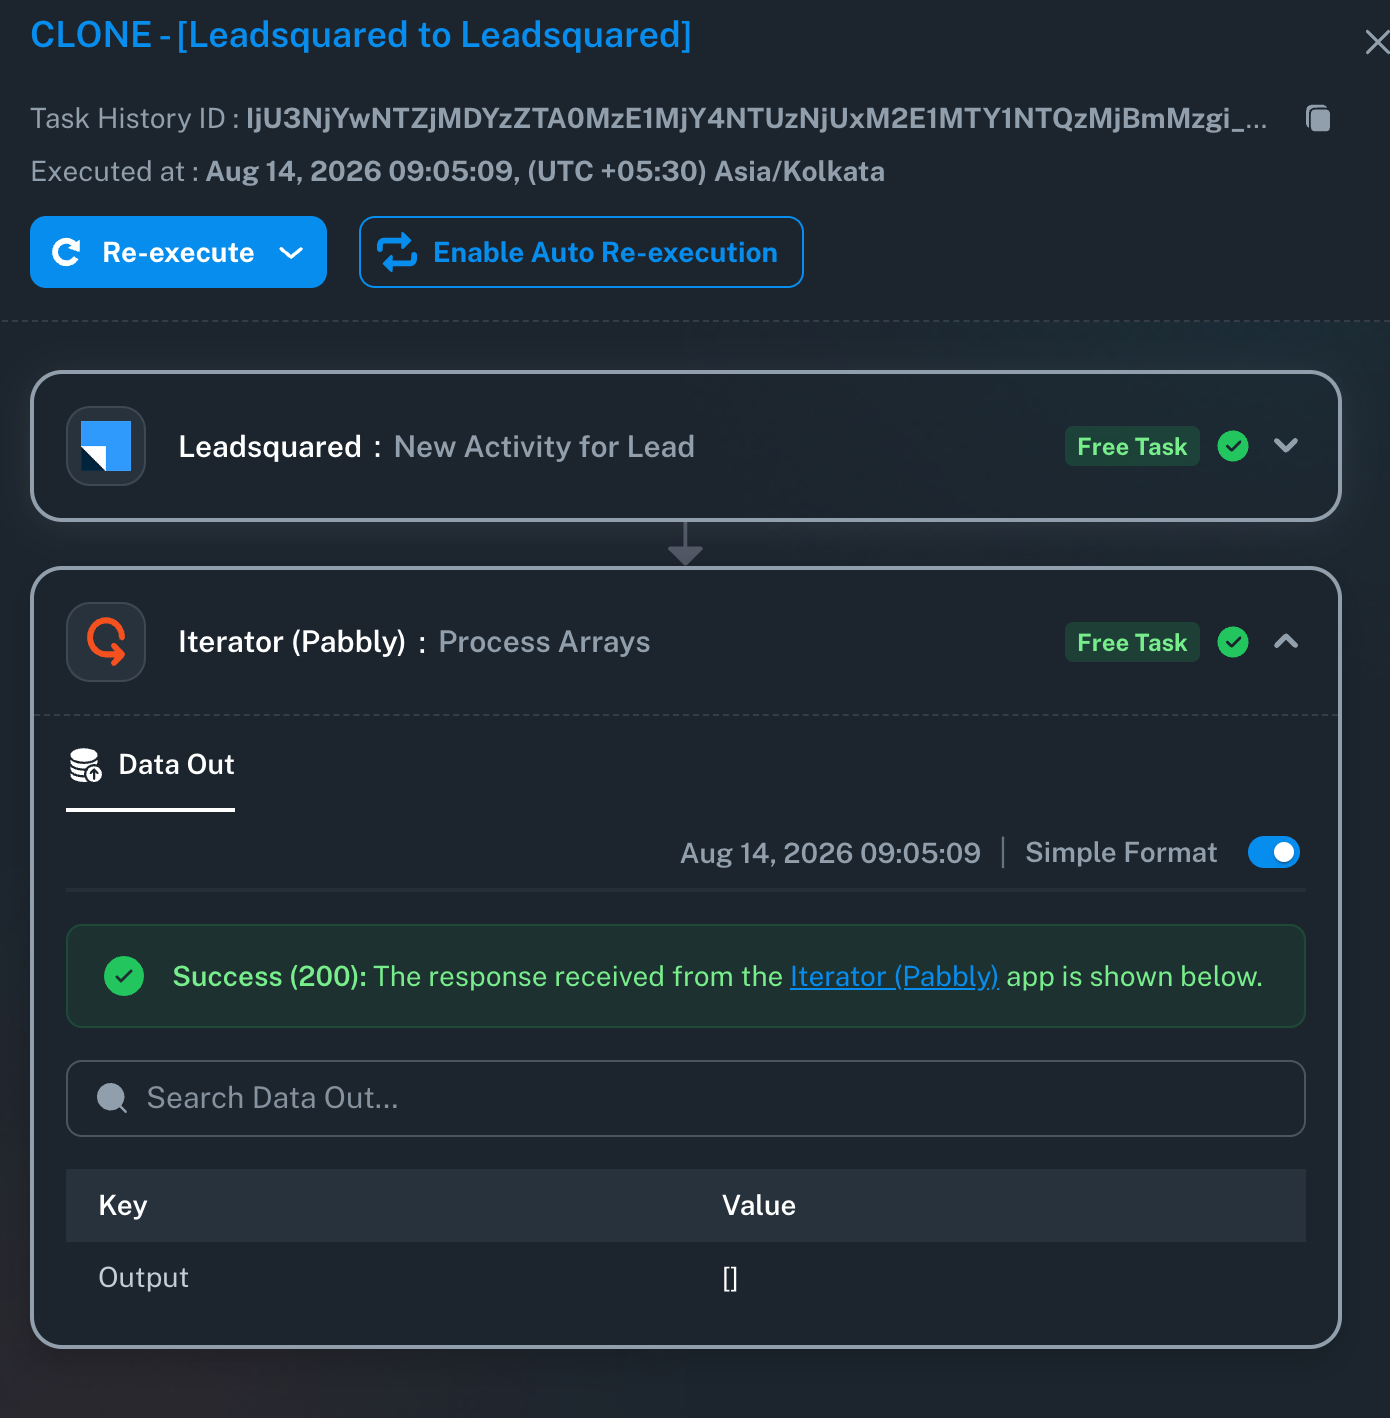1390x1418 pixels.
Task: Select the Task History ID value
Action: pos(757,119)
